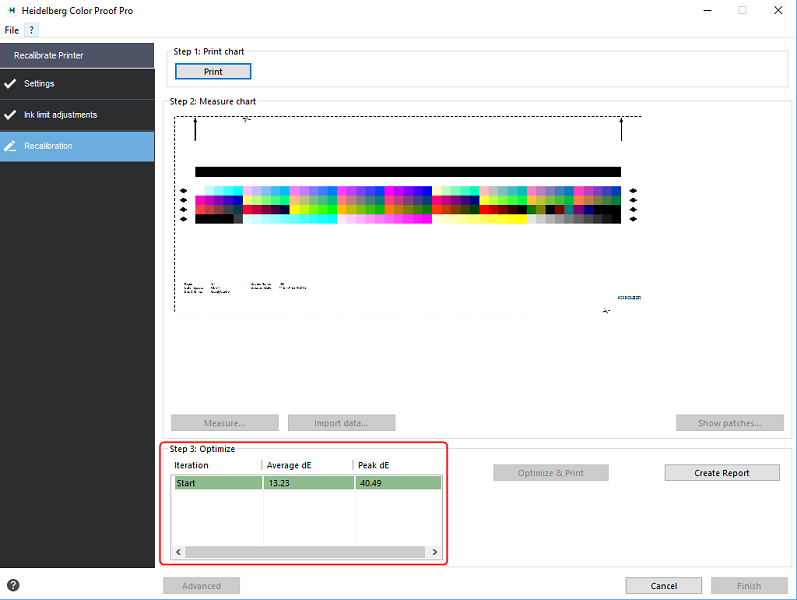Viewport: 797px width, 600px height.
Task: Click Show patches... button
Action: [x=729, y=423]
